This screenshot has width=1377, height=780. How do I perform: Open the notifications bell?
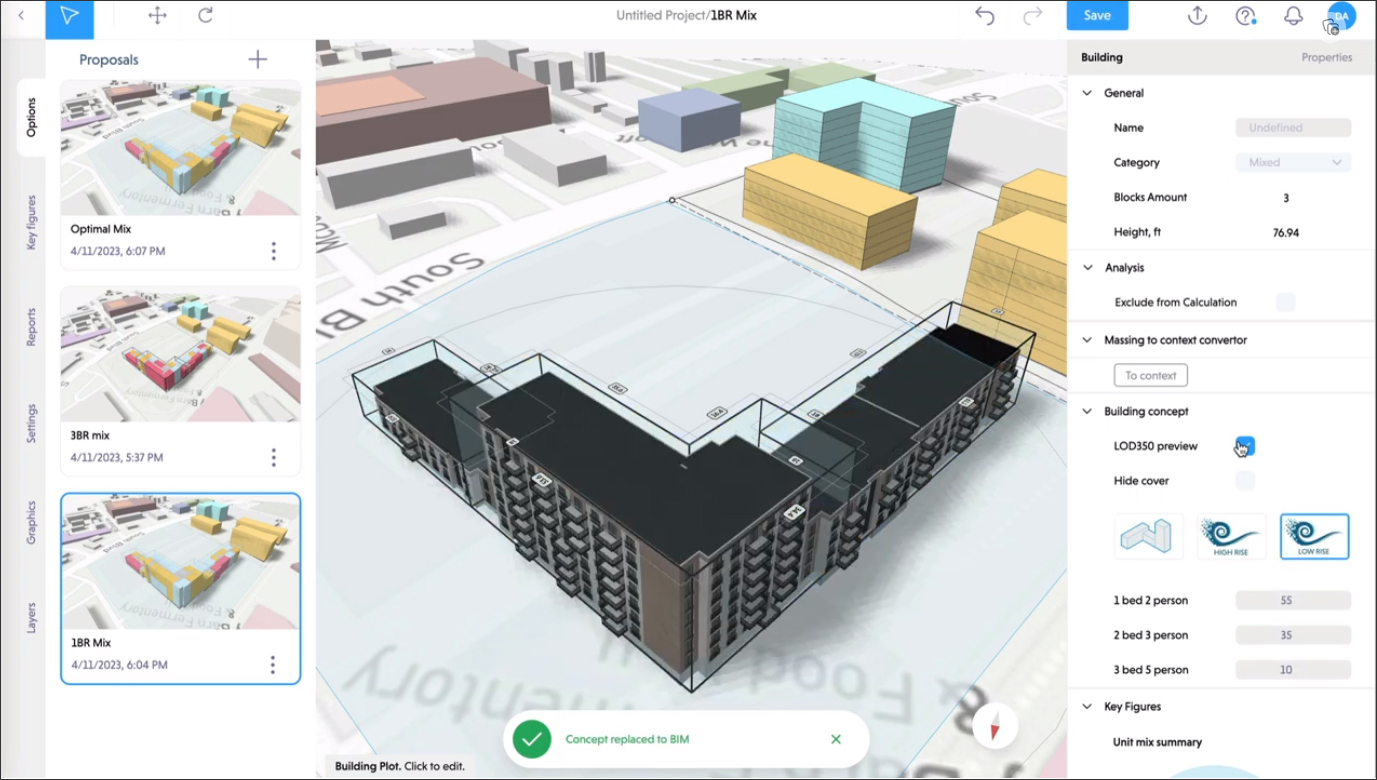[x=1293, y=16]
